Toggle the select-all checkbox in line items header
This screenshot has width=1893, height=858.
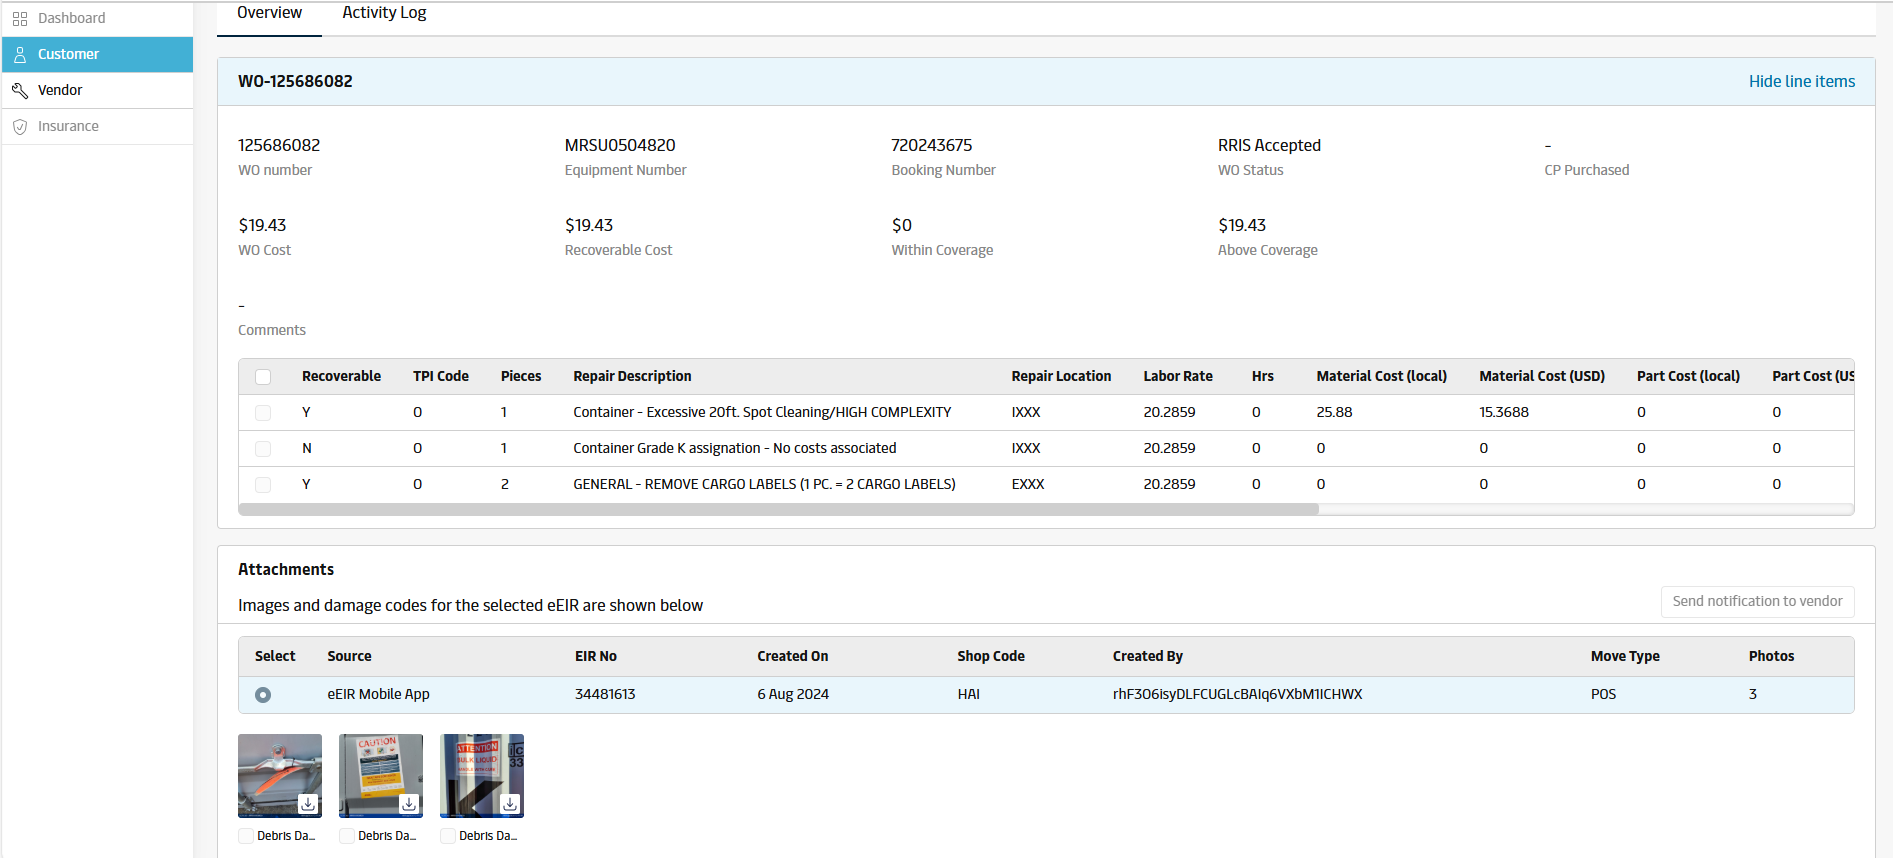263,377
